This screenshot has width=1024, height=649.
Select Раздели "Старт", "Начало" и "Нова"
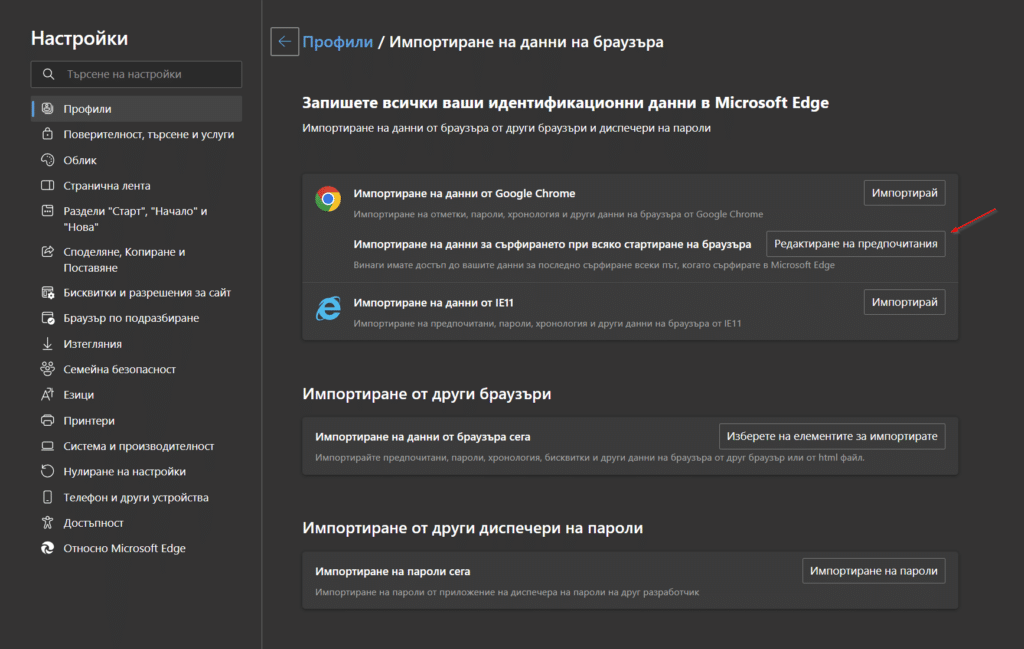(136, 219)
